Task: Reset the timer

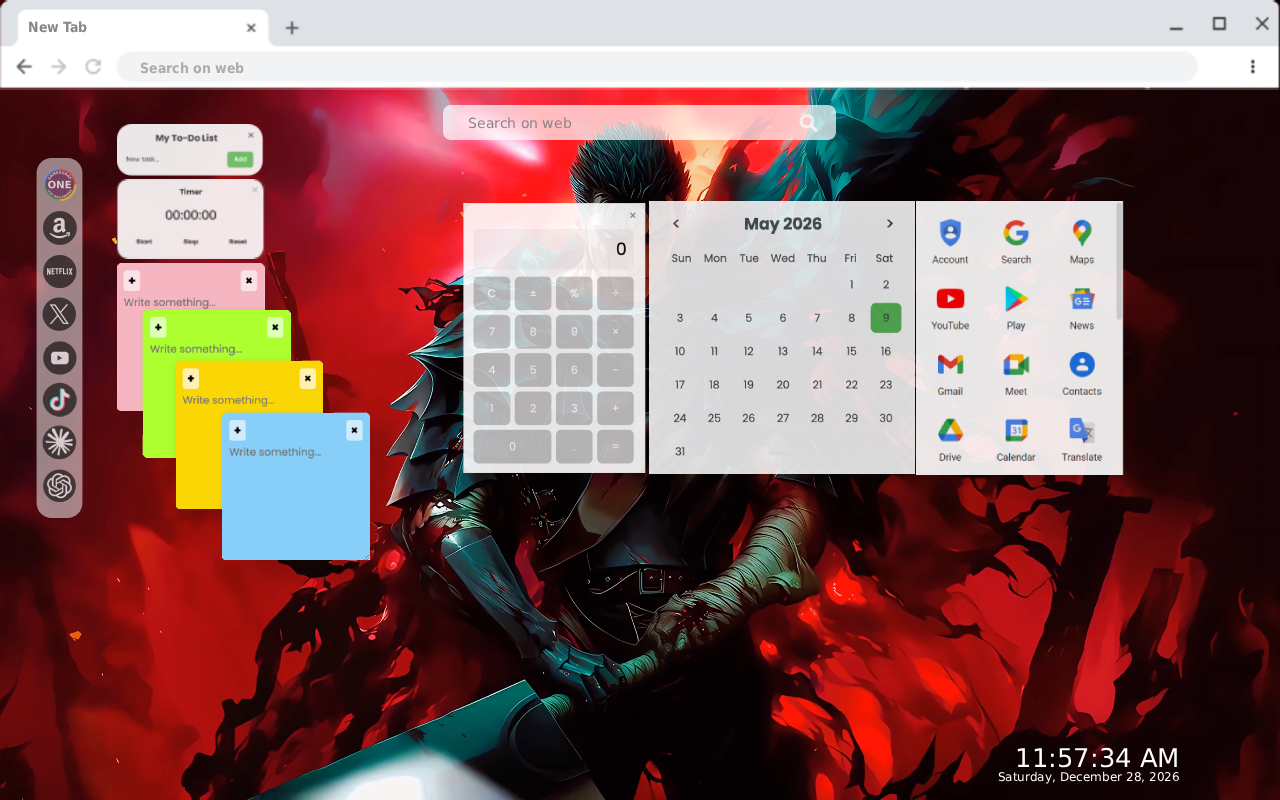Action: 238,241
